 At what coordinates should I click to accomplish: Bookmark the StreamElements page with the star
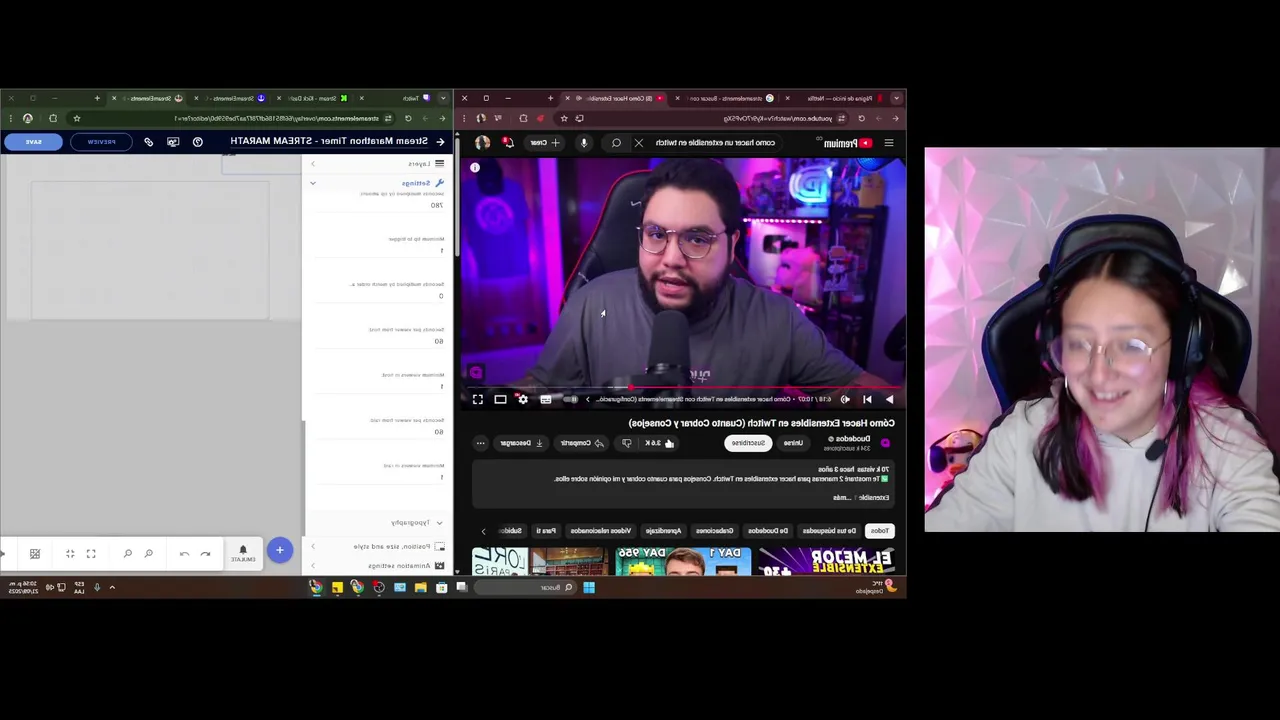pyautogui.click(x=76, y=118)
